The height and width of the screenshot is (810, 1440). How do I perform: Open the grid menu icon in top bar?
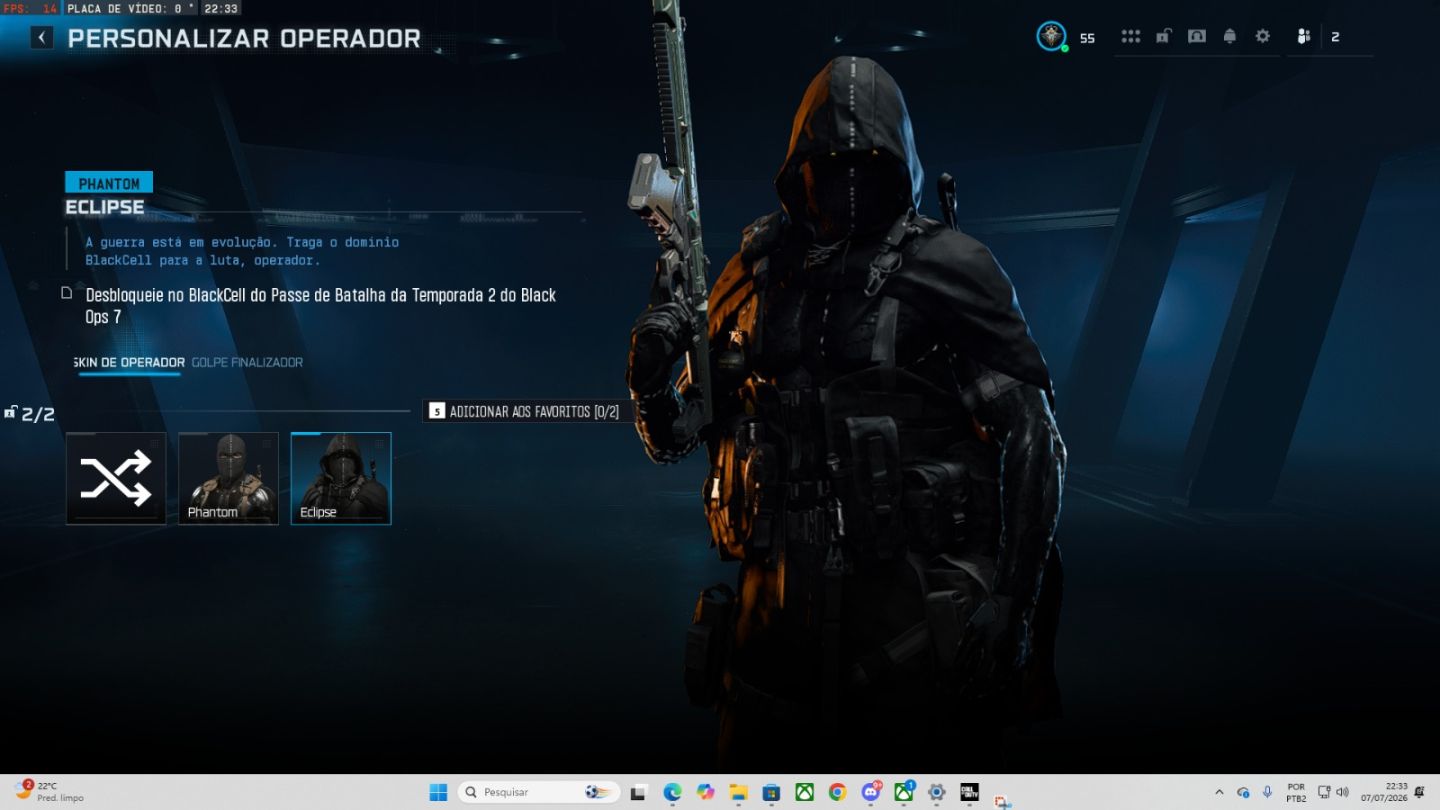pos(1131,36)
